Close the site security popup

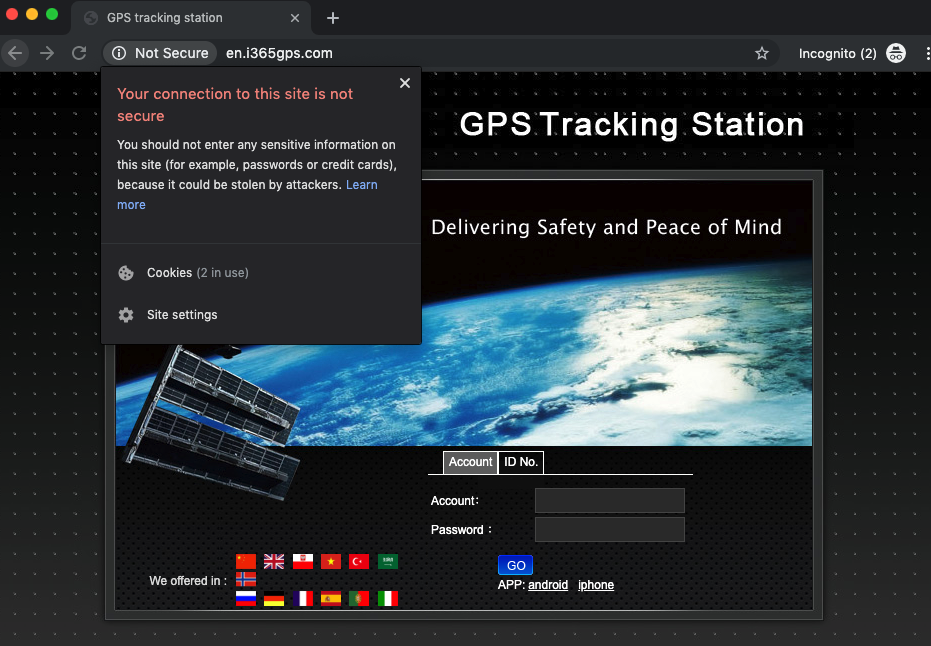tap(405, 83)
